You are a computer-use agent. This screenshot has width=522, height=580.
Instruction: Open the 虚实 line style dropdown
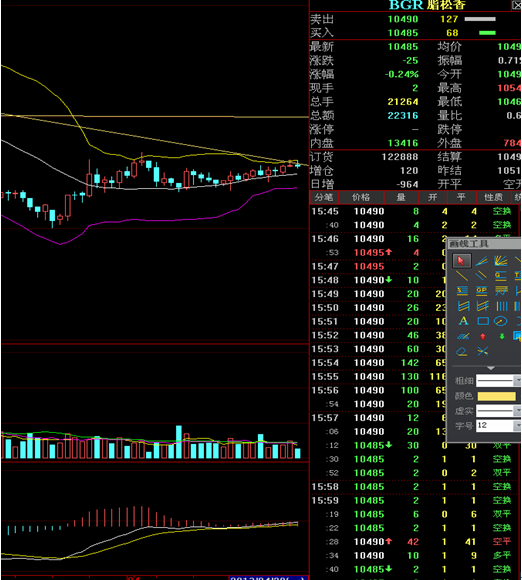tap(517, 410)
